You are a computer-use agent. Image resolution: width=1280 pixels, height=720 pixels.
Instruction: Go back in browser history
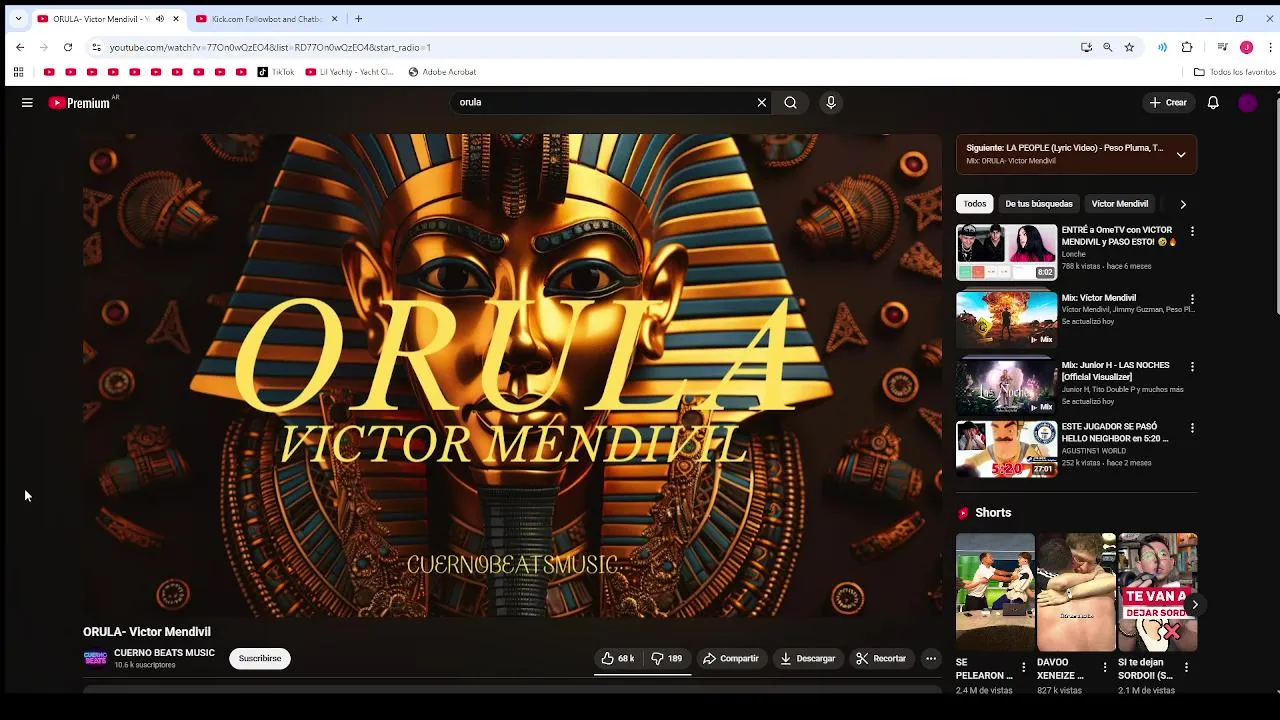[20, 47]
